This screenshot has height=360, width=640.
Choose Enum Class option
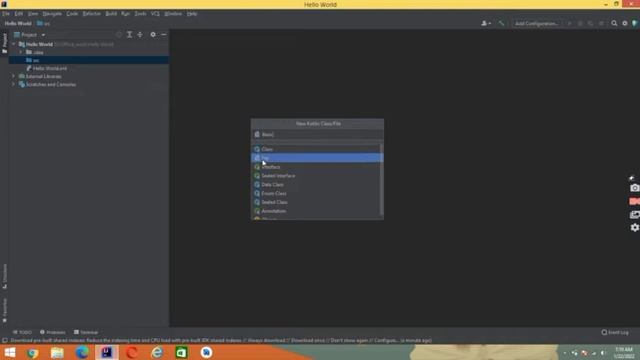(x=317, y=193)
